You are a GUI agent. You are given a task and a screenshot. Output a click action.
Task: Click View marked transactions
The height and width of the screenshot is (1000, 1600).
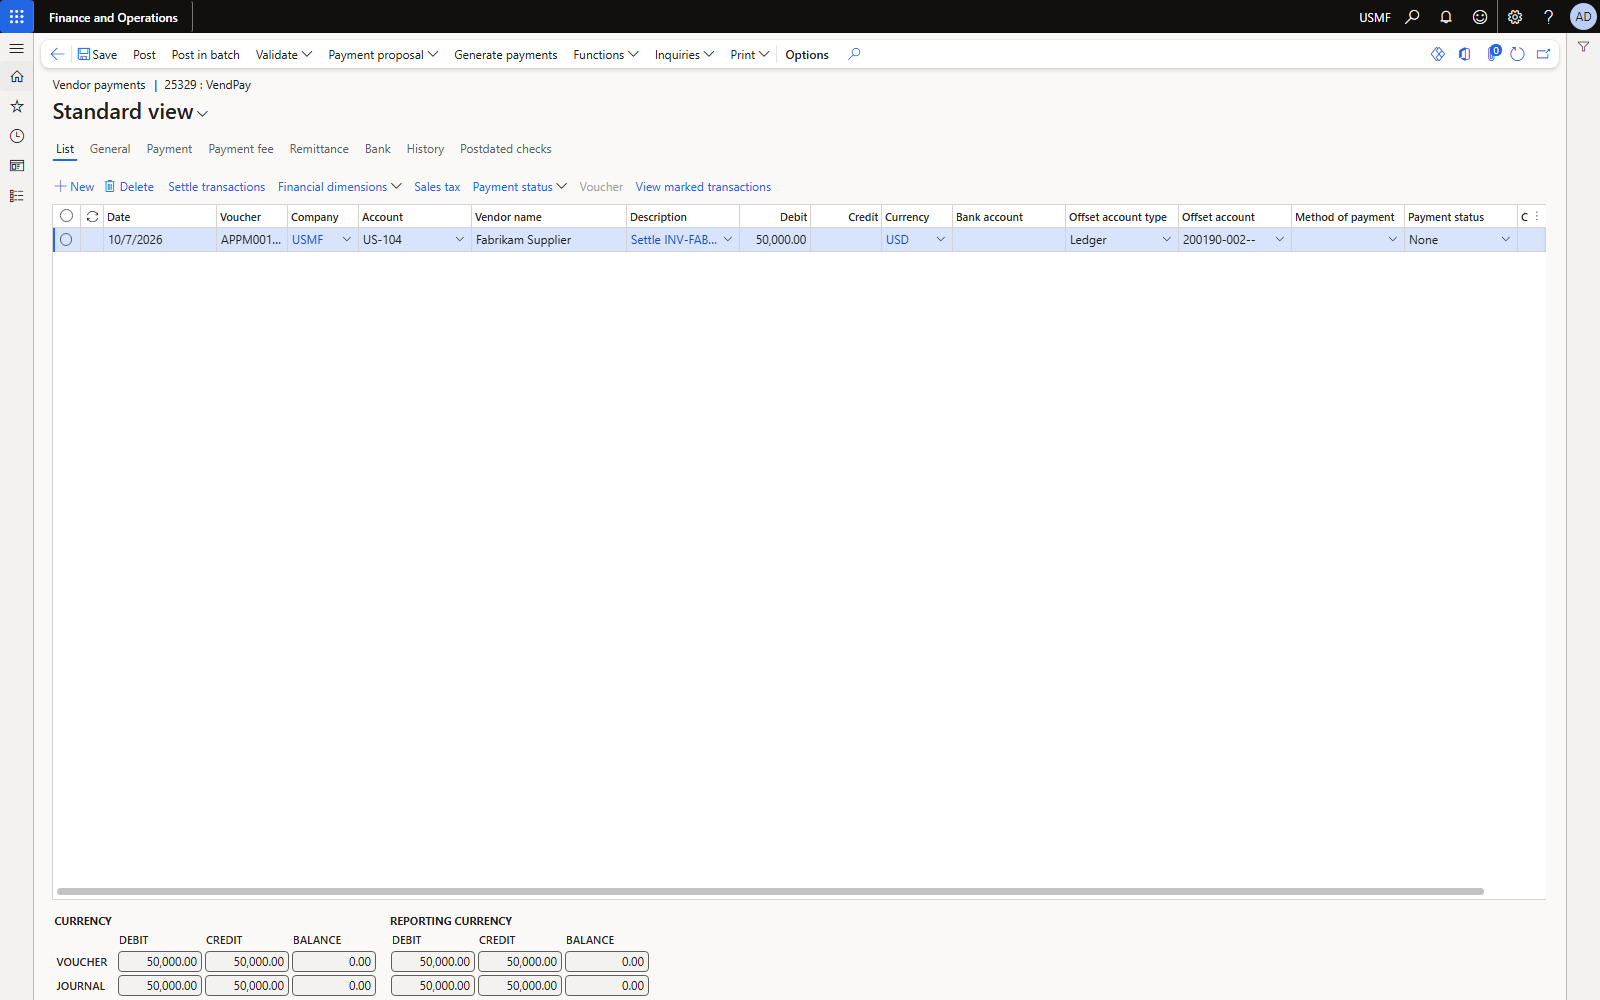pyautogui.click(x=703, y=187)
